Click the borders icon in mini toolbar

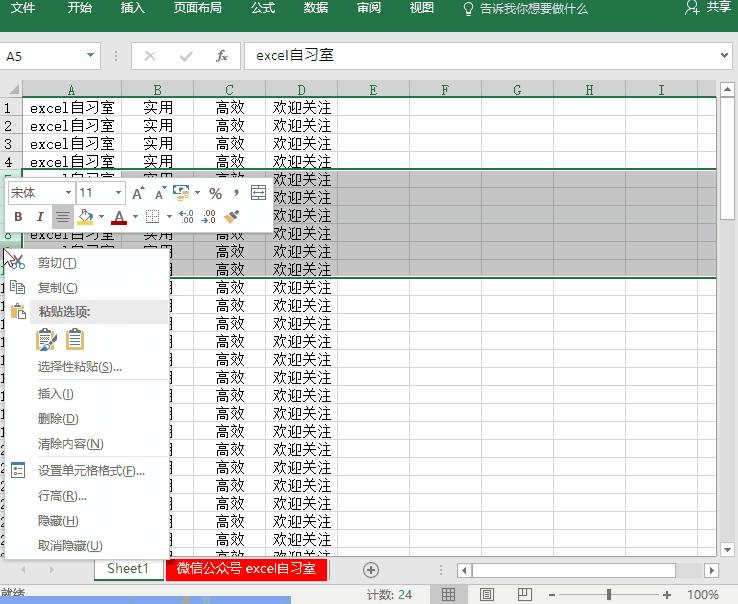pyautogui.click(x=152, y=217)
